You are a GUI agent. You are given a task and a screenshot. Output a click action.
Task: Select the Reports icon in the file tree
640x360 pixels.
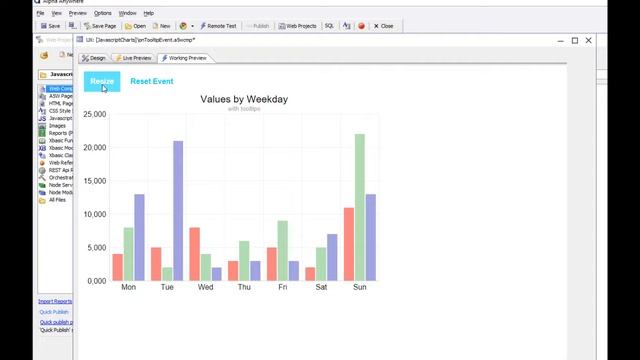click(x=42, y=133)
